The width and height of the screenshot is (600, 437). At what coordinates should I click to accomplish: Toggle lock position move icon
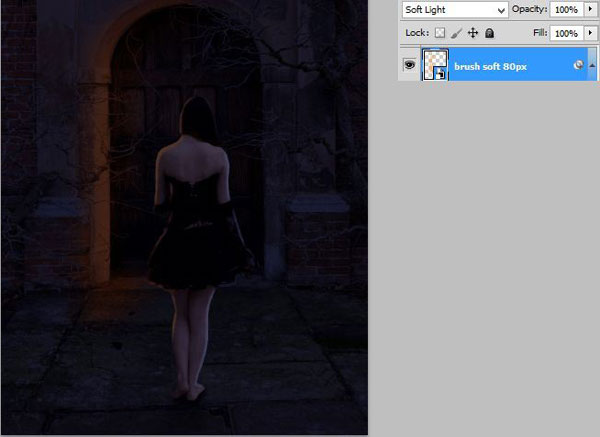tap(473, 33)
